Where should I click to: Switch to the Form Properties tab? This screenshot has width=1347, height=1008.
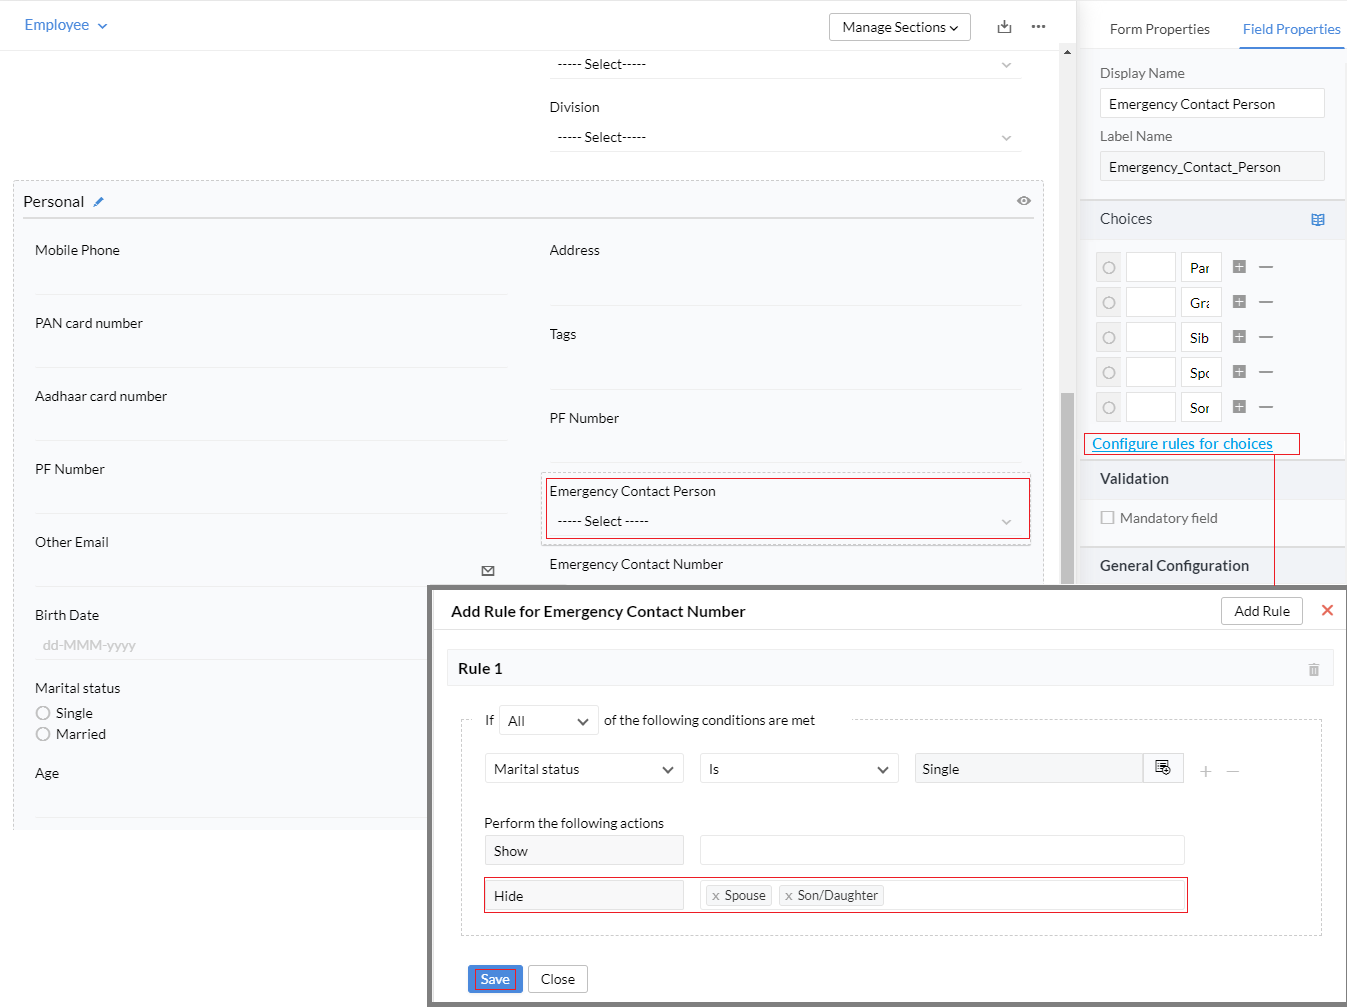[1159, 29]
